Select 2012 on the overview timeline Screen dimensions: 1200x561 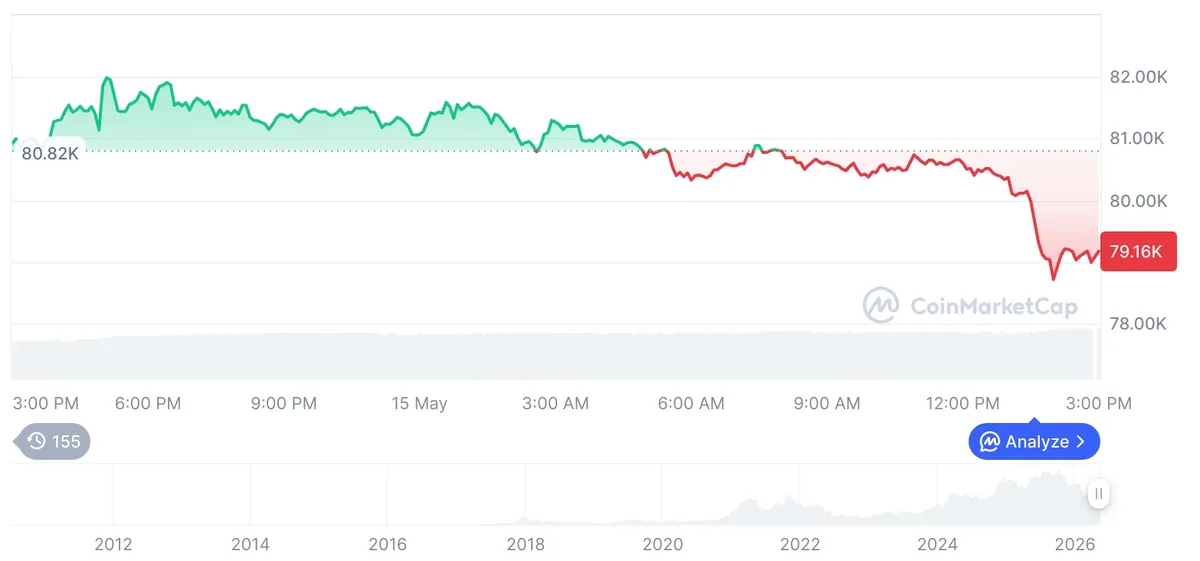pyautogui.click(x=113, y=544)
